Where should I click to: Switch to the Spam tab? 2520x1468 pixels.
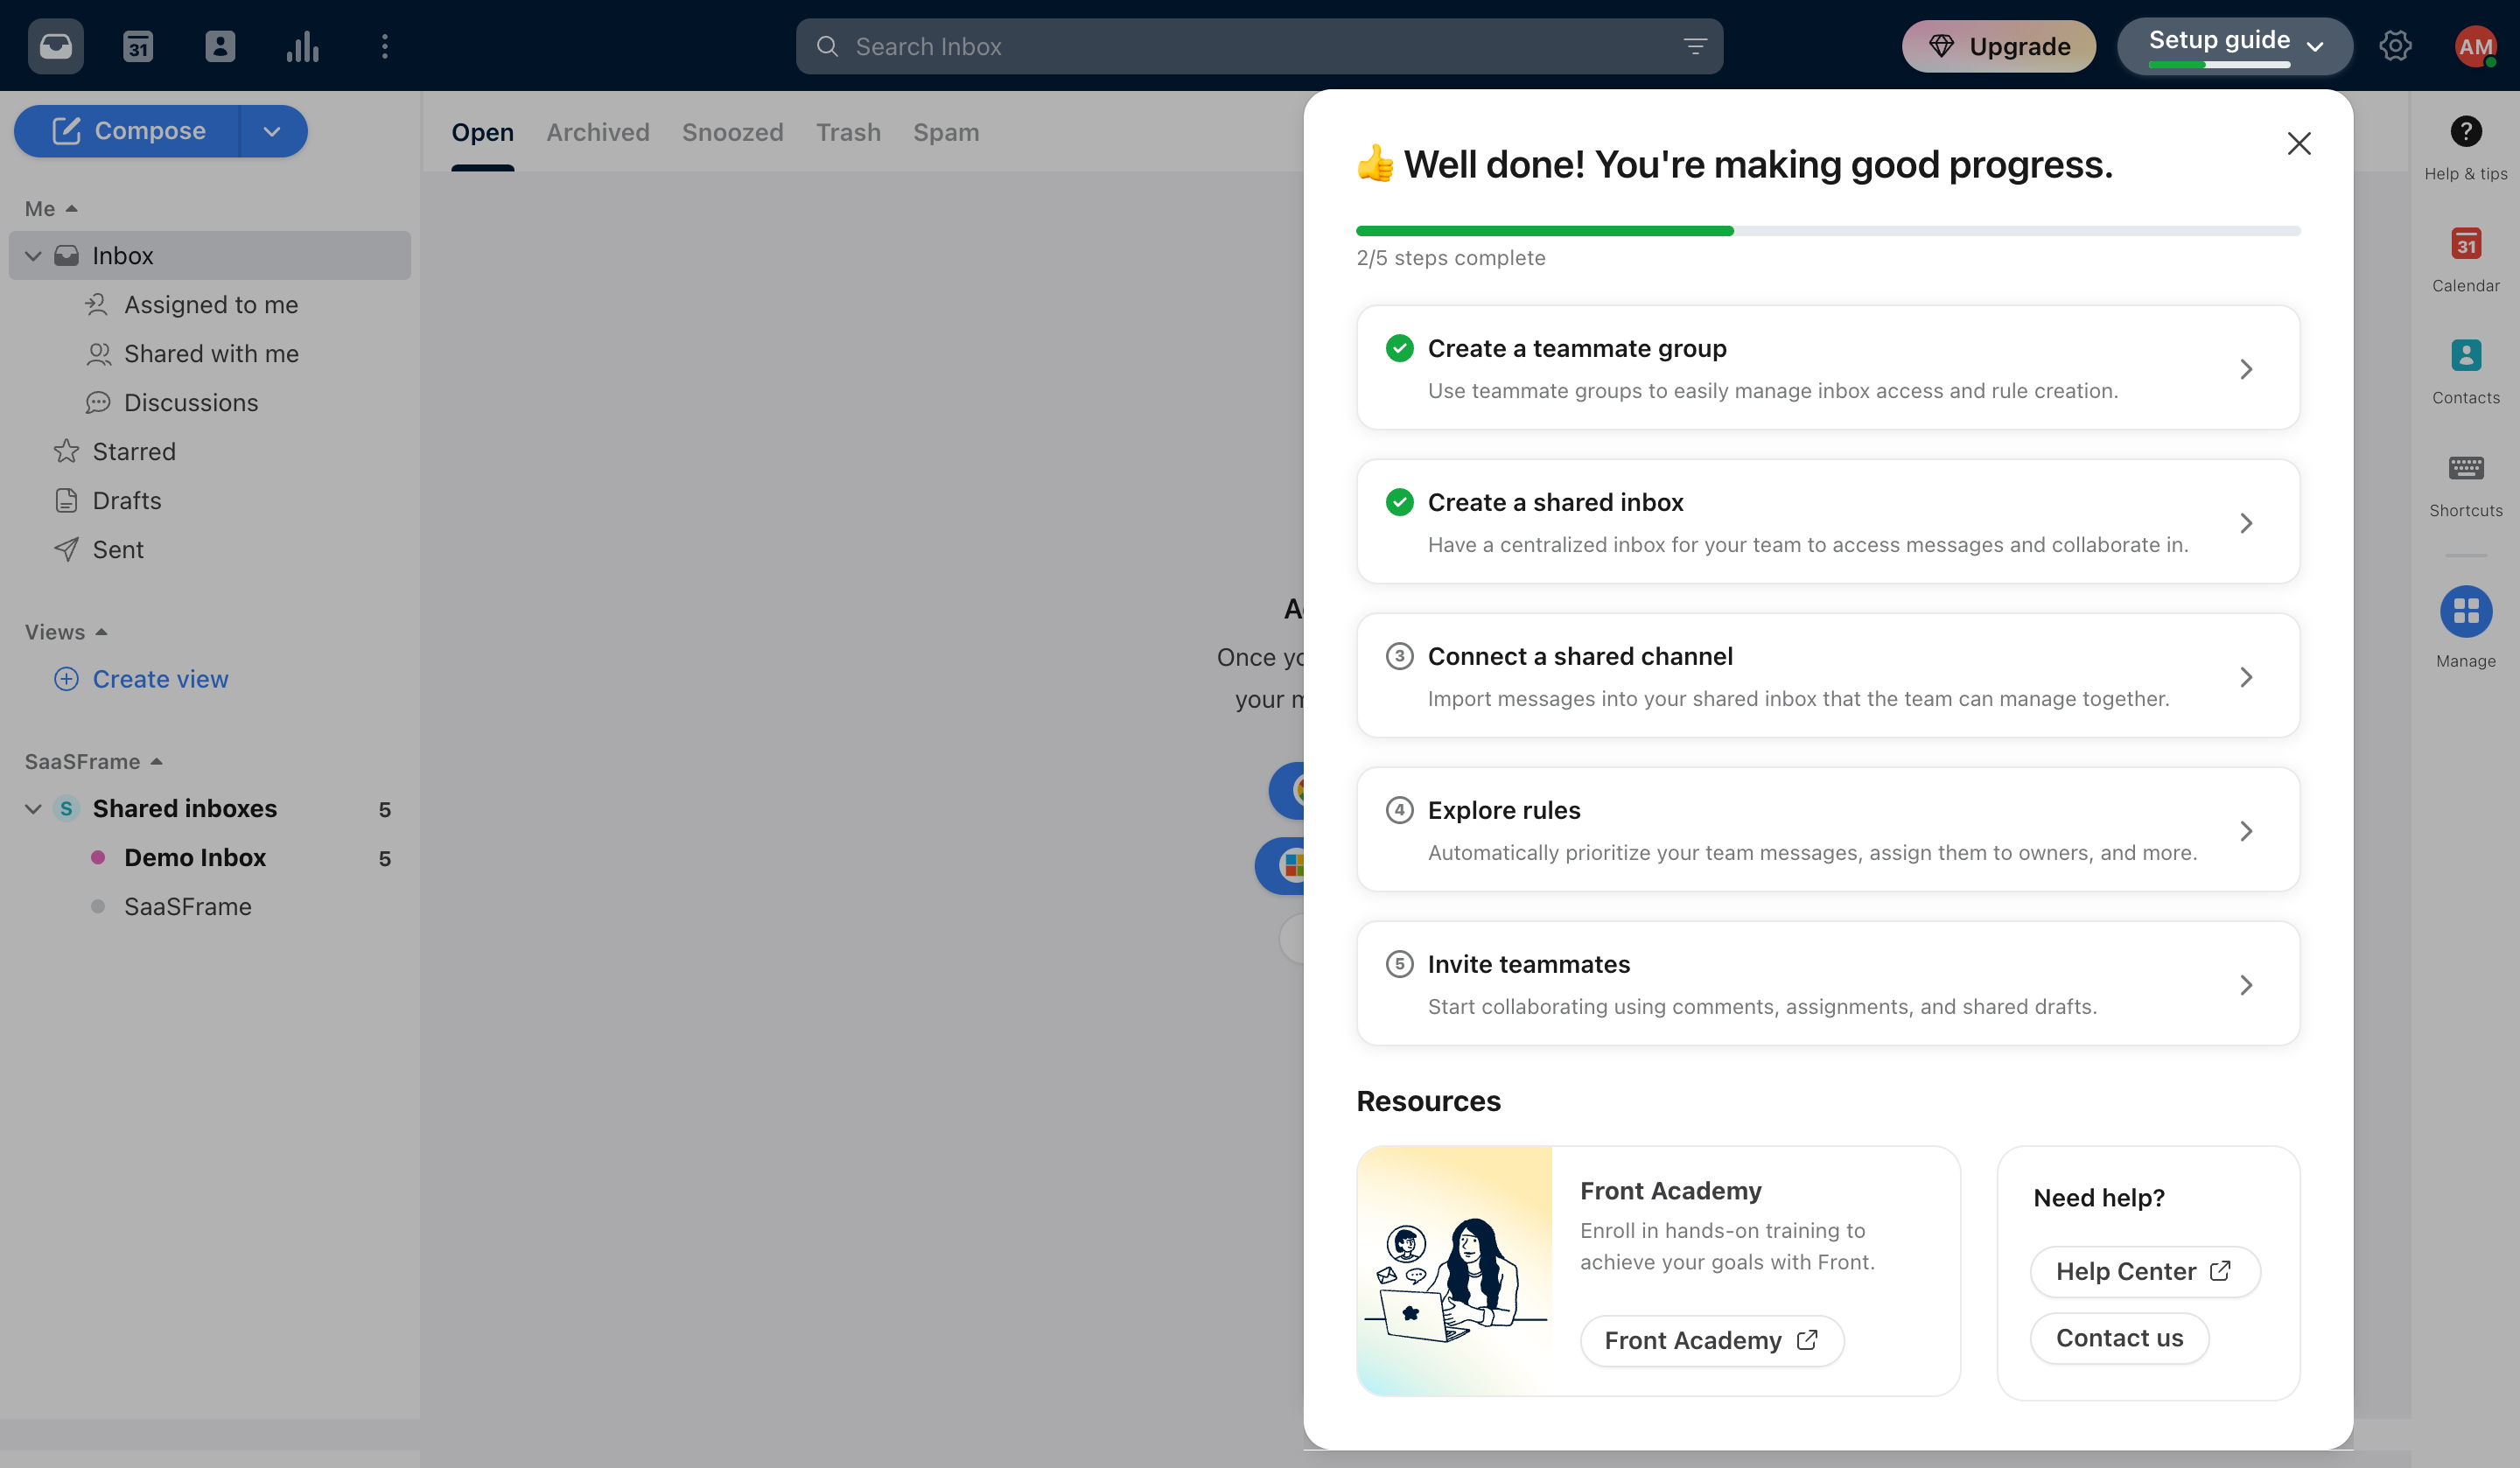coord(945,132)
